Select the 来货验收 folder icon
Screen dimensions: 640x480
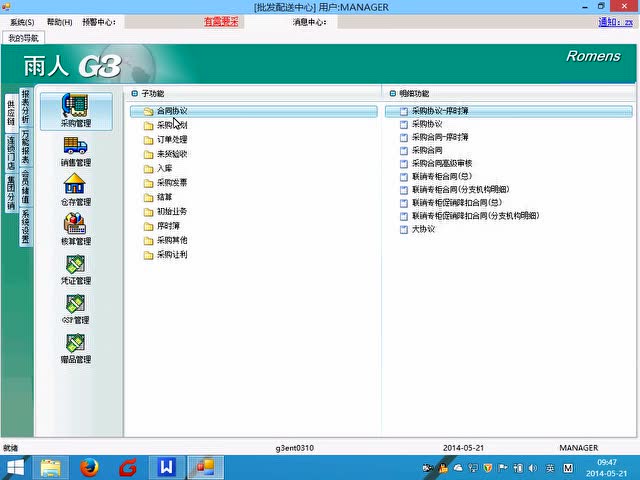tap(149, 154)
